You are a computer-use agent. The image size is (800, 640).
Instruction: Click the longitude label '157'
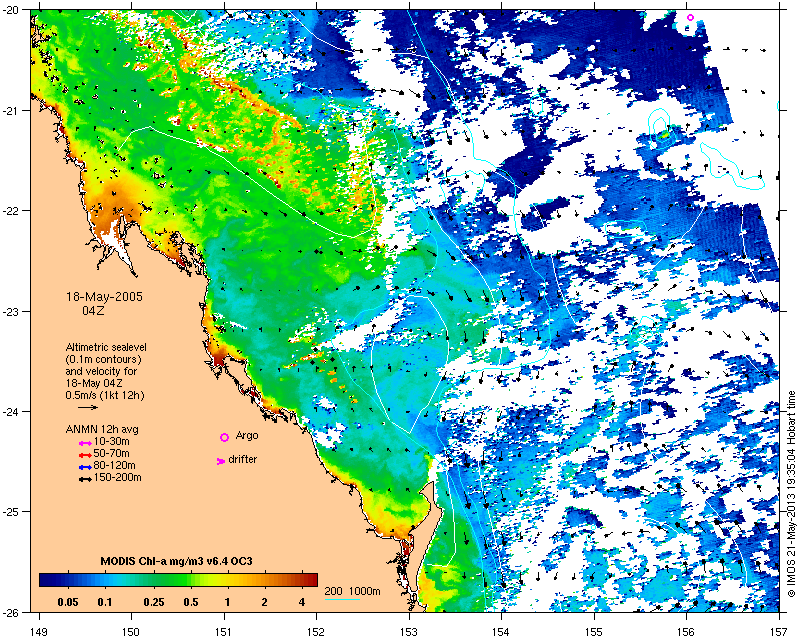779,632
